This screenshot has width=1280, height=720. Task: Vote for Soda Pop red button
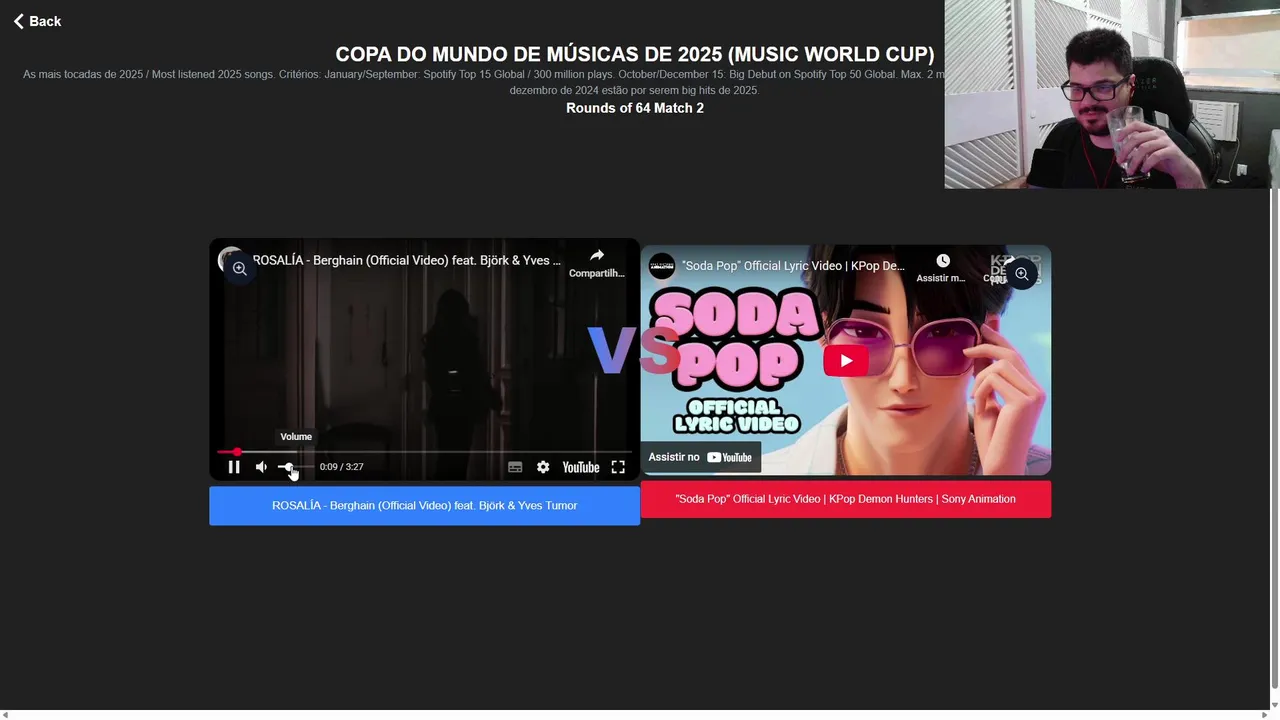point(846,499)
